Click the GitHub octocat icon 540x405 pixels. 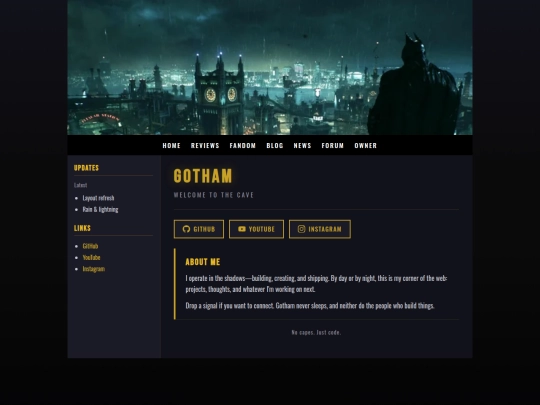(186, 229)
